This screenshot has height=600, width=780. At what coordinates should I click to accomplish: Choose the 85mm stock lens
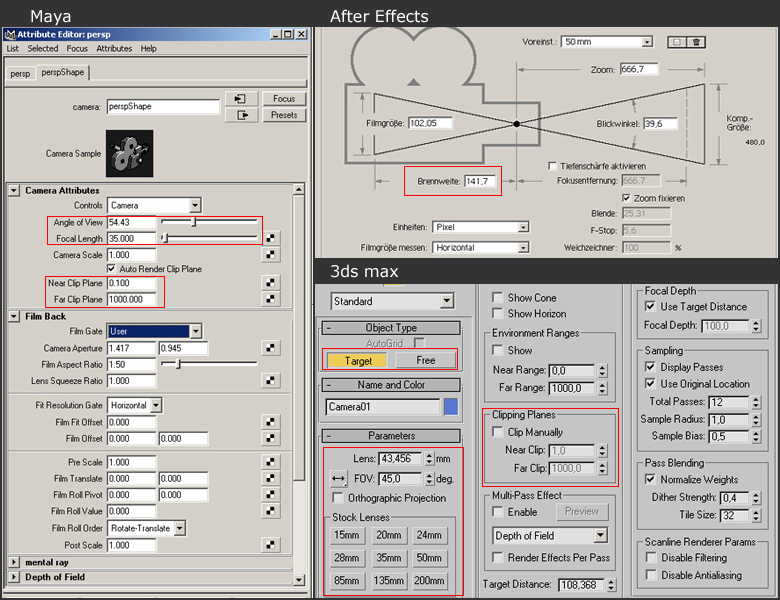(346, 581)
